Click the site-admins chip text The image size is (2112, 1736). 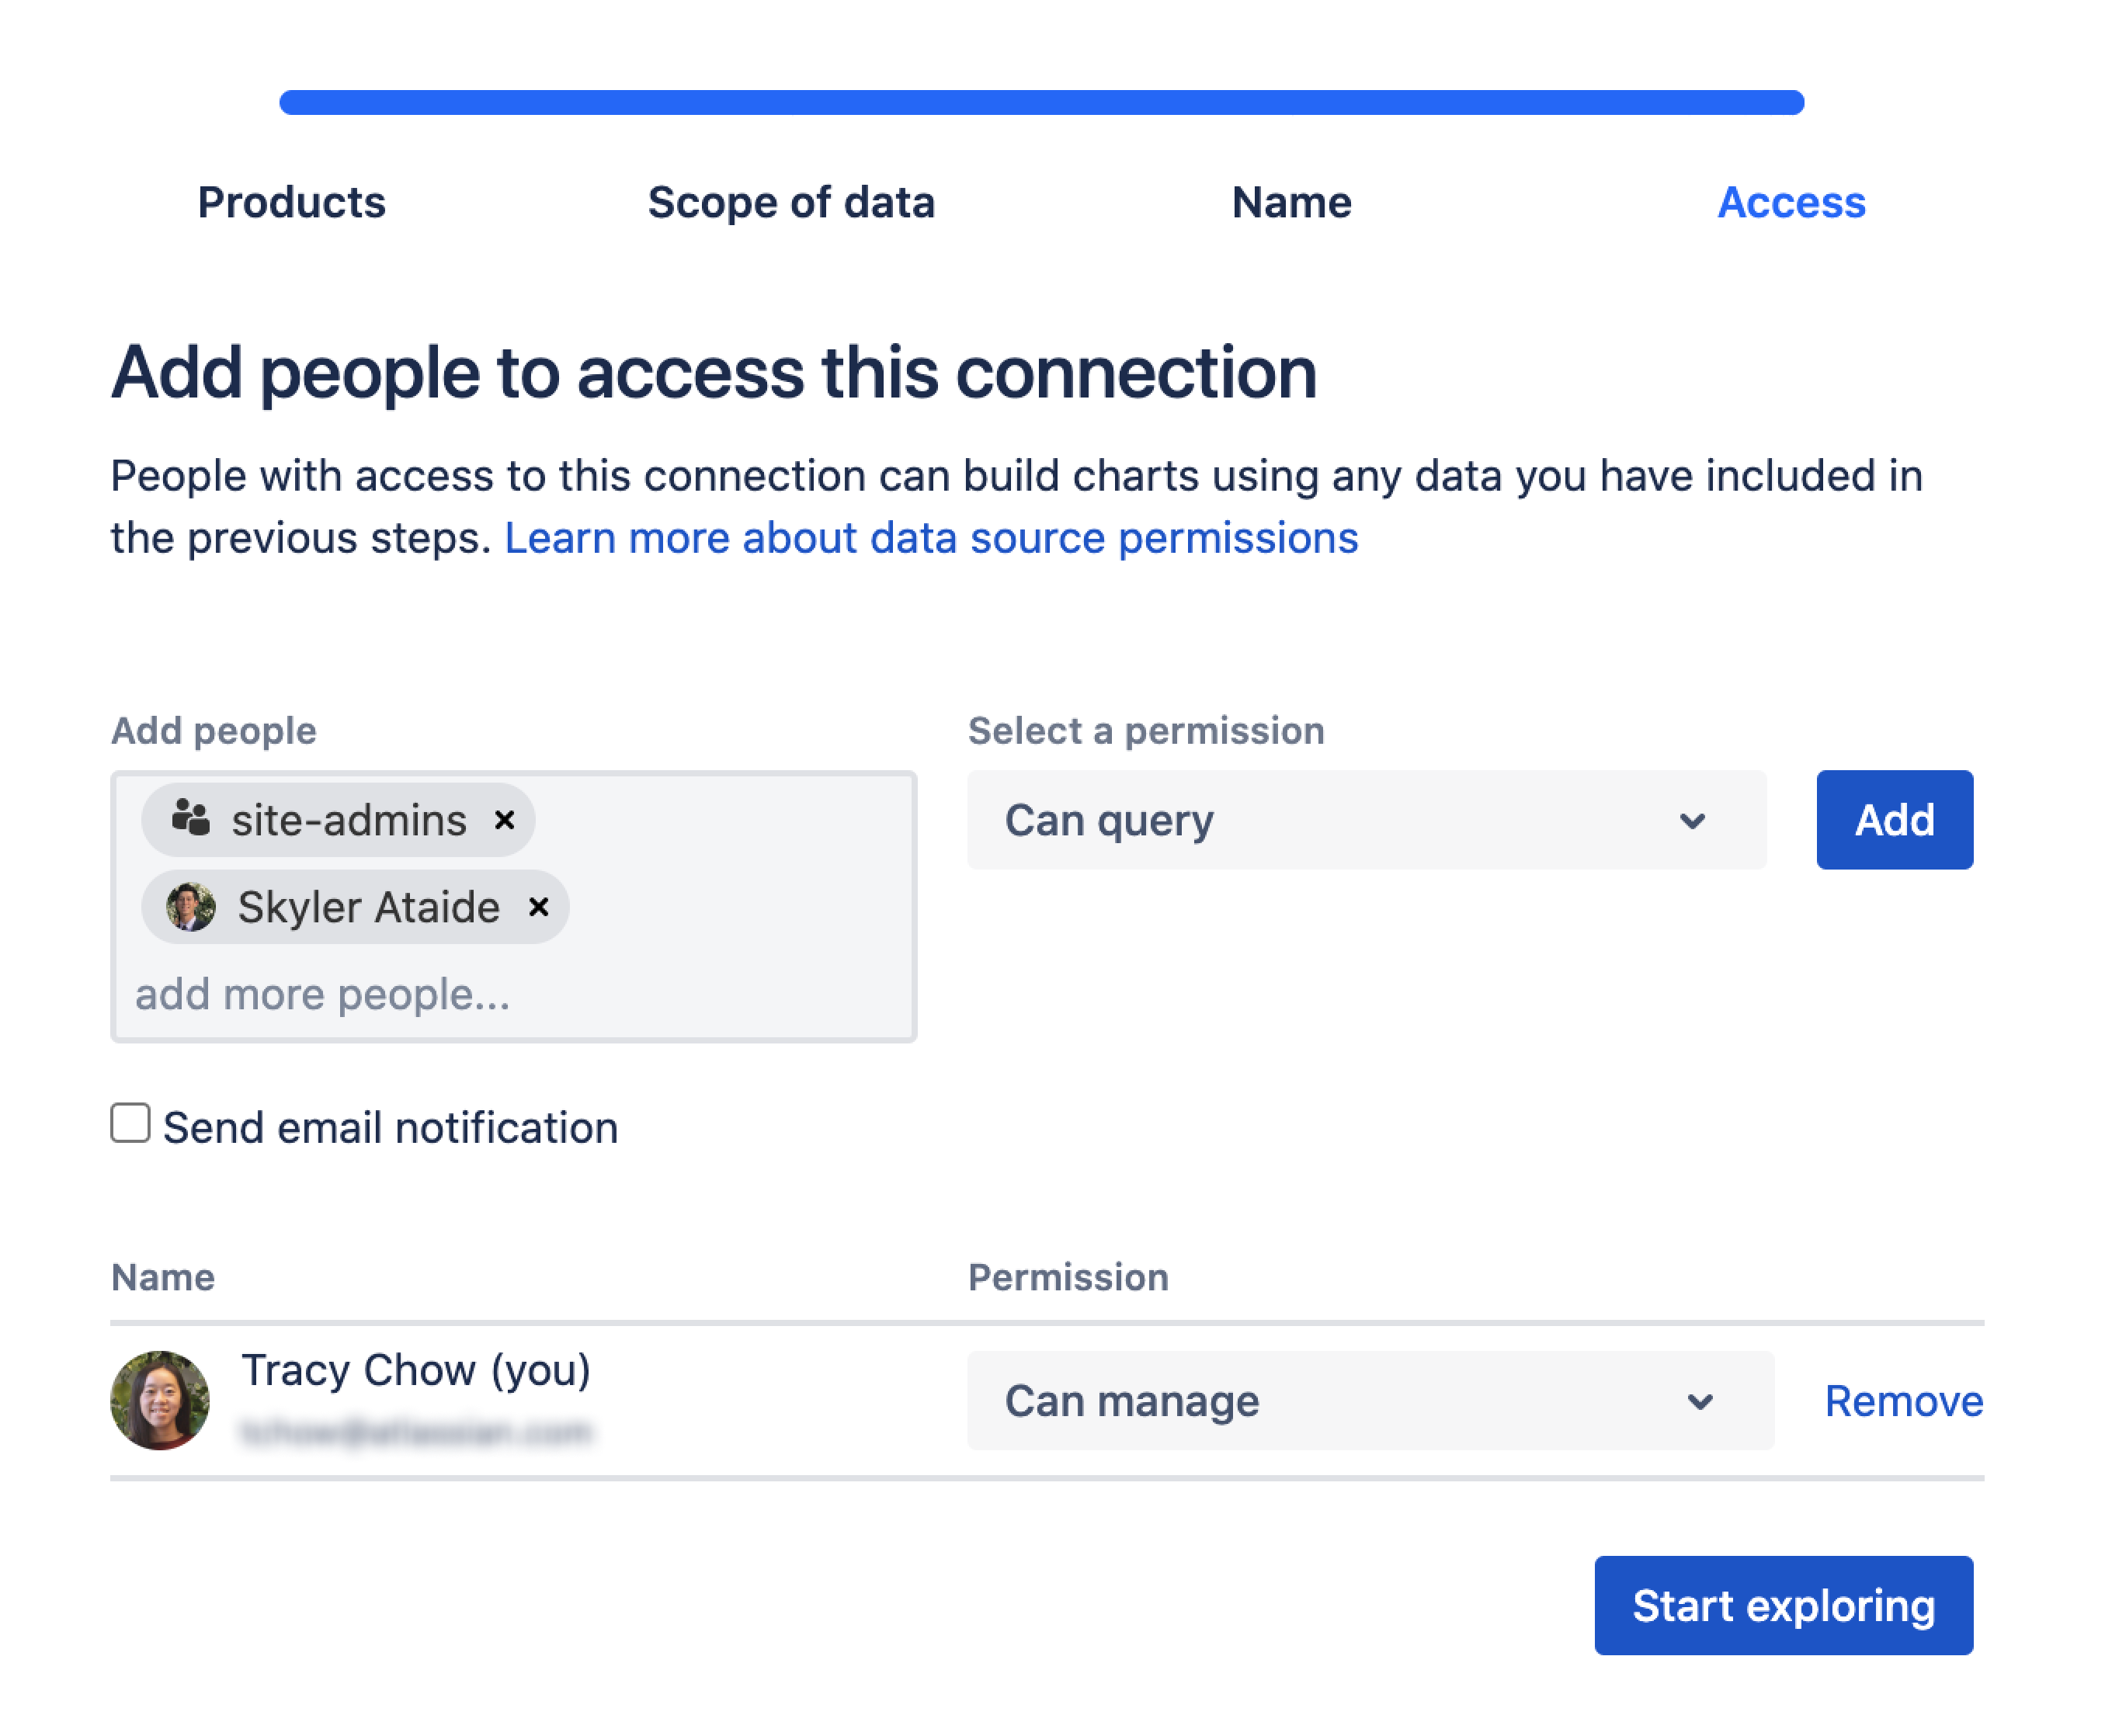click(x=349, y=821)
